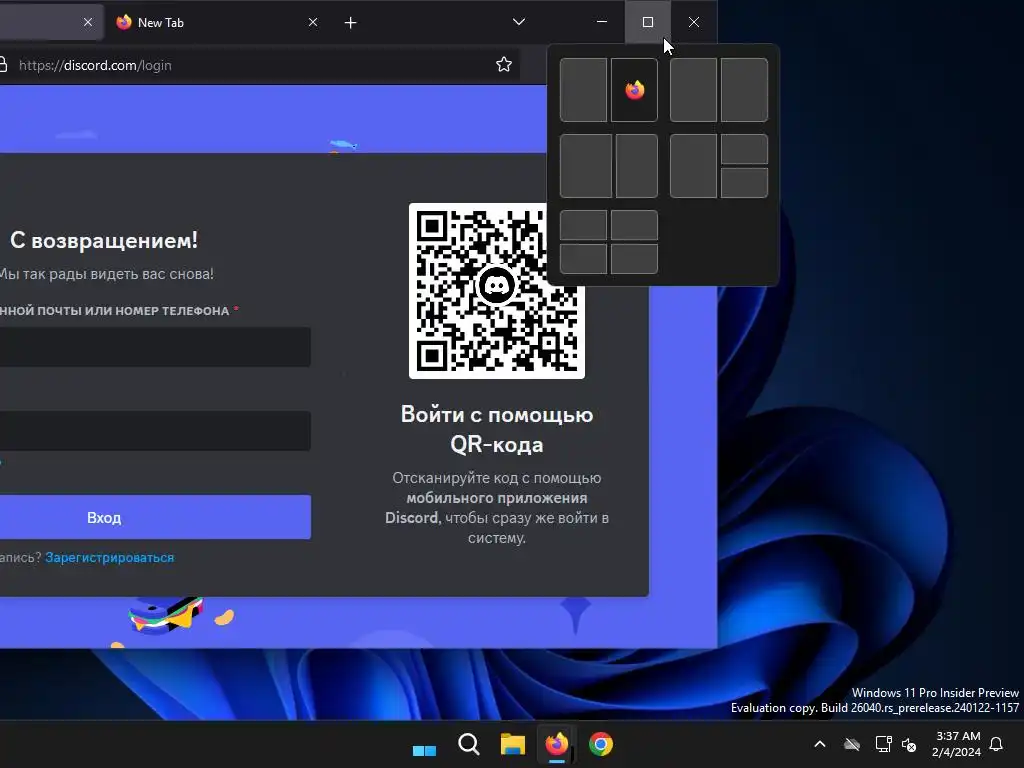Select top-right zone of three-zone layout
Screen dimensions: 1024x768
[744, 149]
